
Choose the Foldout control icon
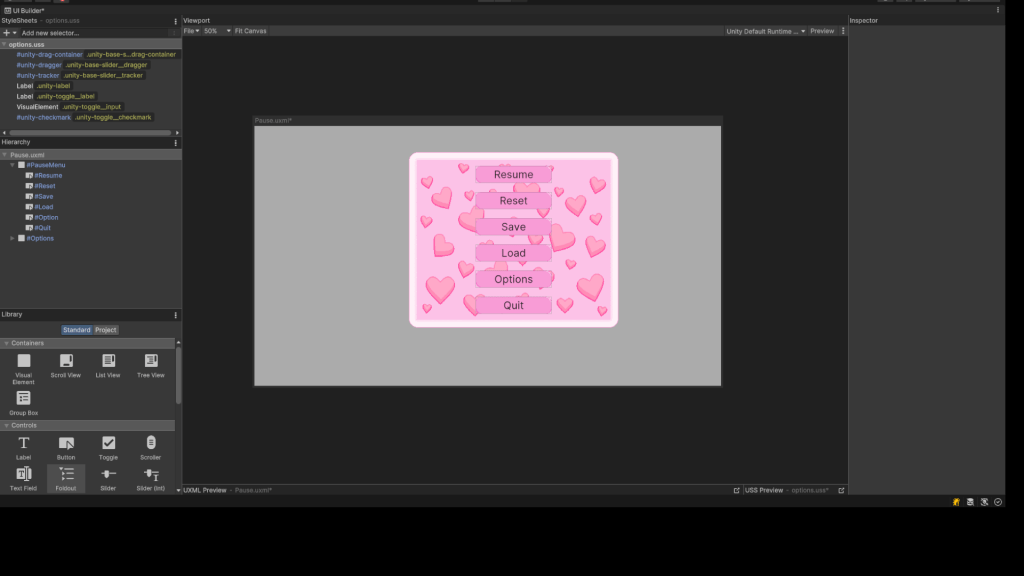pyautogui.click(x=66, y=474)
